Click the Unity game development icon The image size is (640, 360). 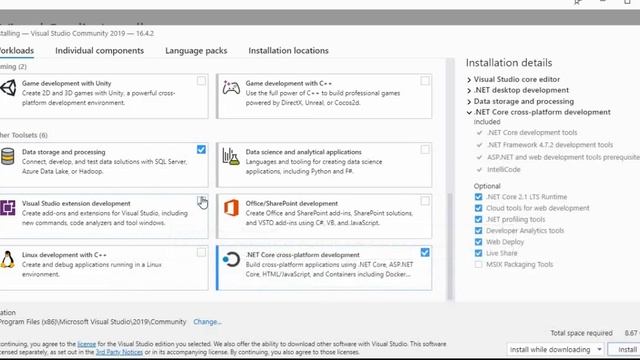coord(8,88)
